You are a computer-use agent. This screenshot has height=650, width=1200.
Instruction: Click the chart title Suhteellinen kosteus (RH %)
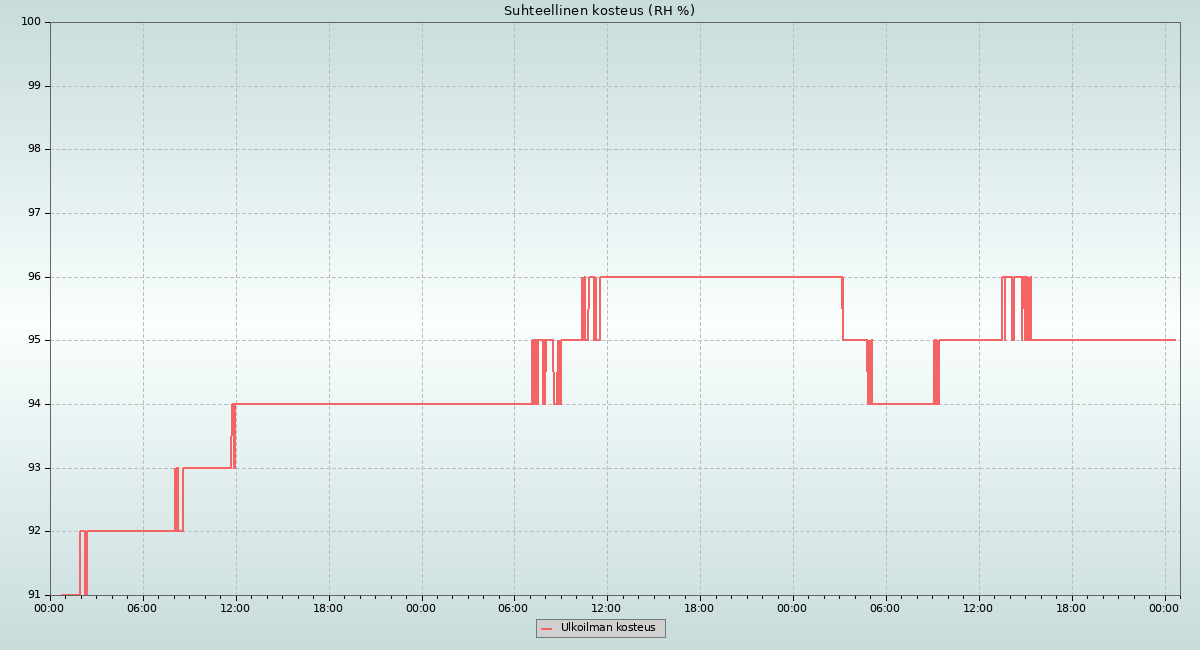click(x=599, y=11)
